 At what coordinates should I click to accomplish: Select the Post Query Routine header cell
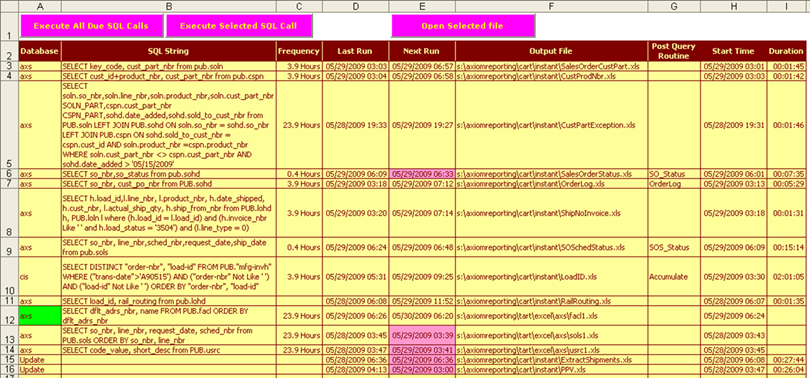[x=674, y=51]
